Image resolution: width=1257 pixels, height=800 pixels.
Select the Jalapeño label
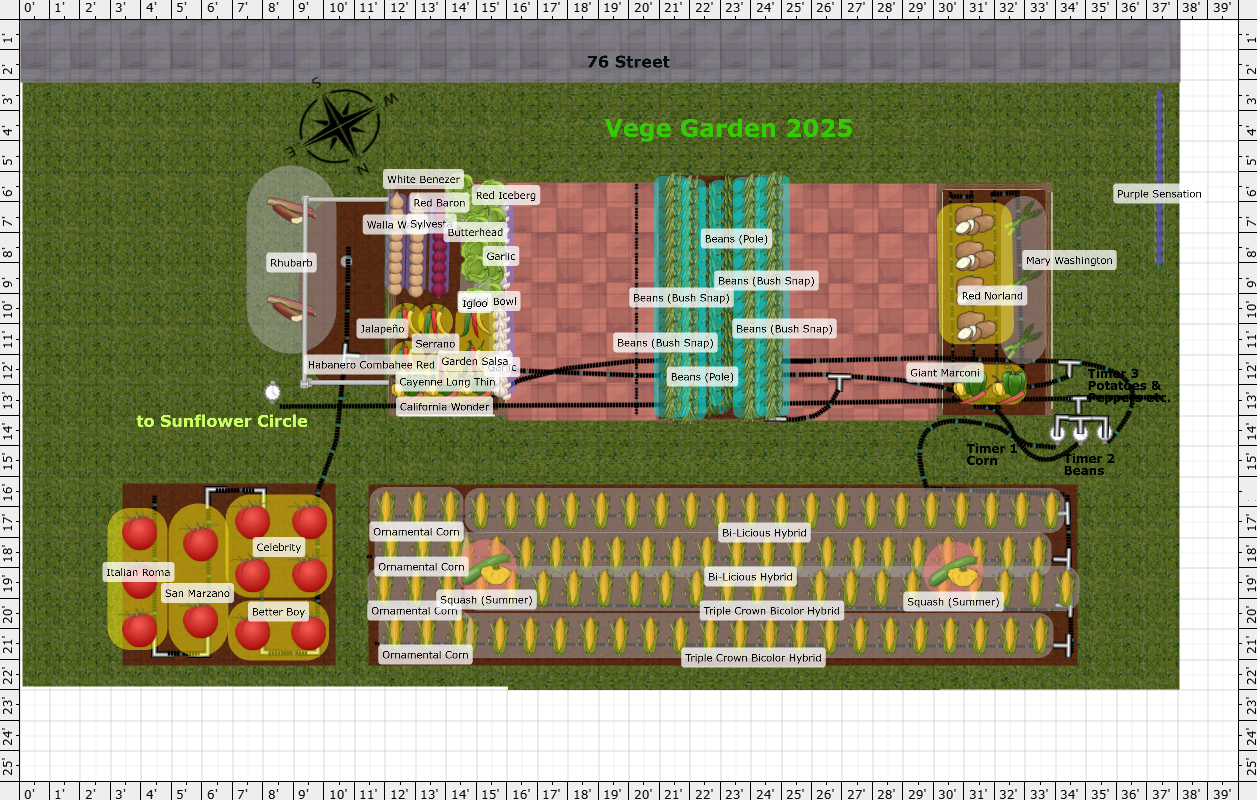(382, 328)
